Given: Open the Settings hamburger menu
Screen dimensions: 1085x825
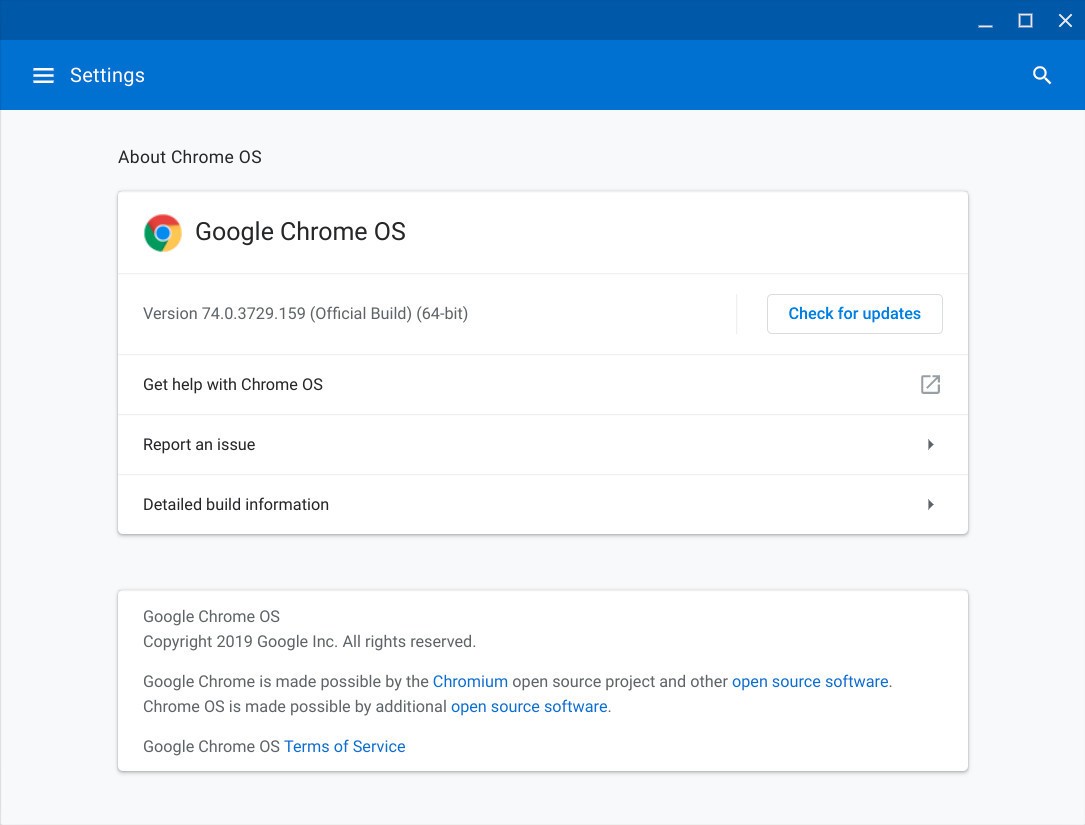Looking at the screenshot, I should (43, 75).
